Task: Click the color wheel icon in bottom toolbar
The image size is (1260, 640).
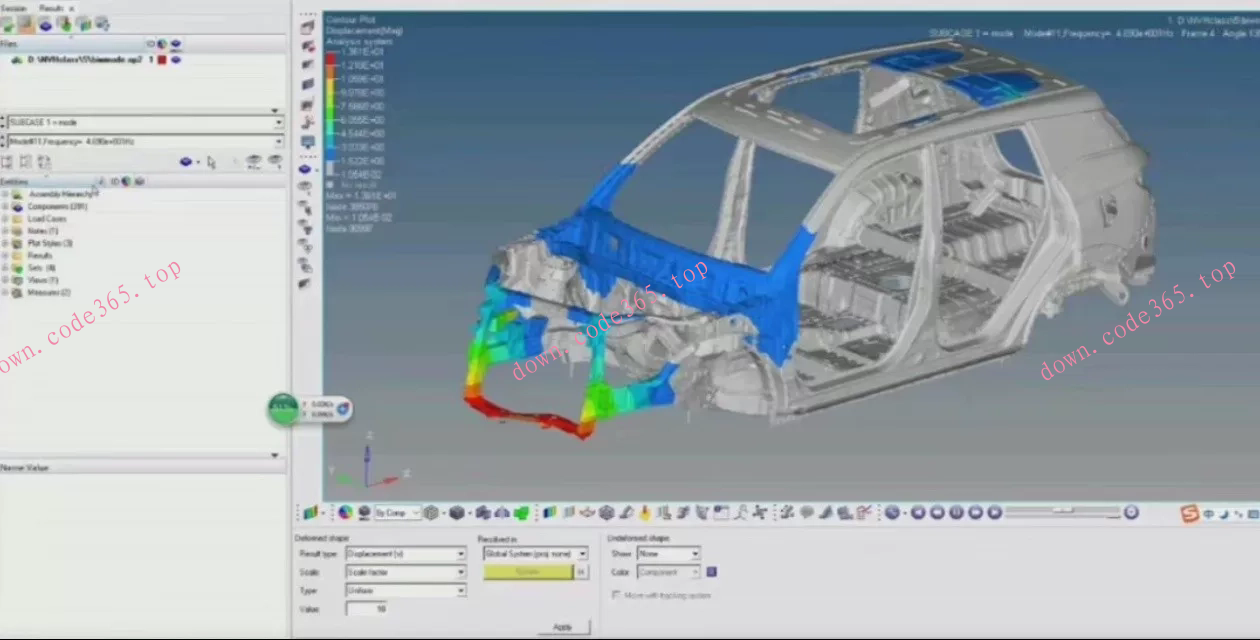Action: point(345,513)
